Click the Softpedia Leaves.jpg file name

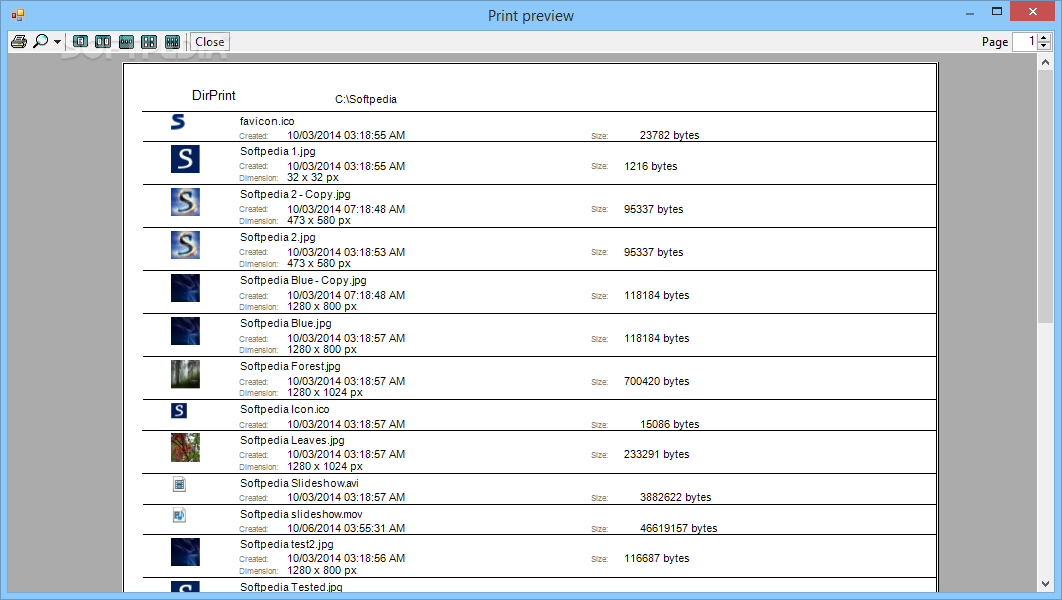[292, 440]
